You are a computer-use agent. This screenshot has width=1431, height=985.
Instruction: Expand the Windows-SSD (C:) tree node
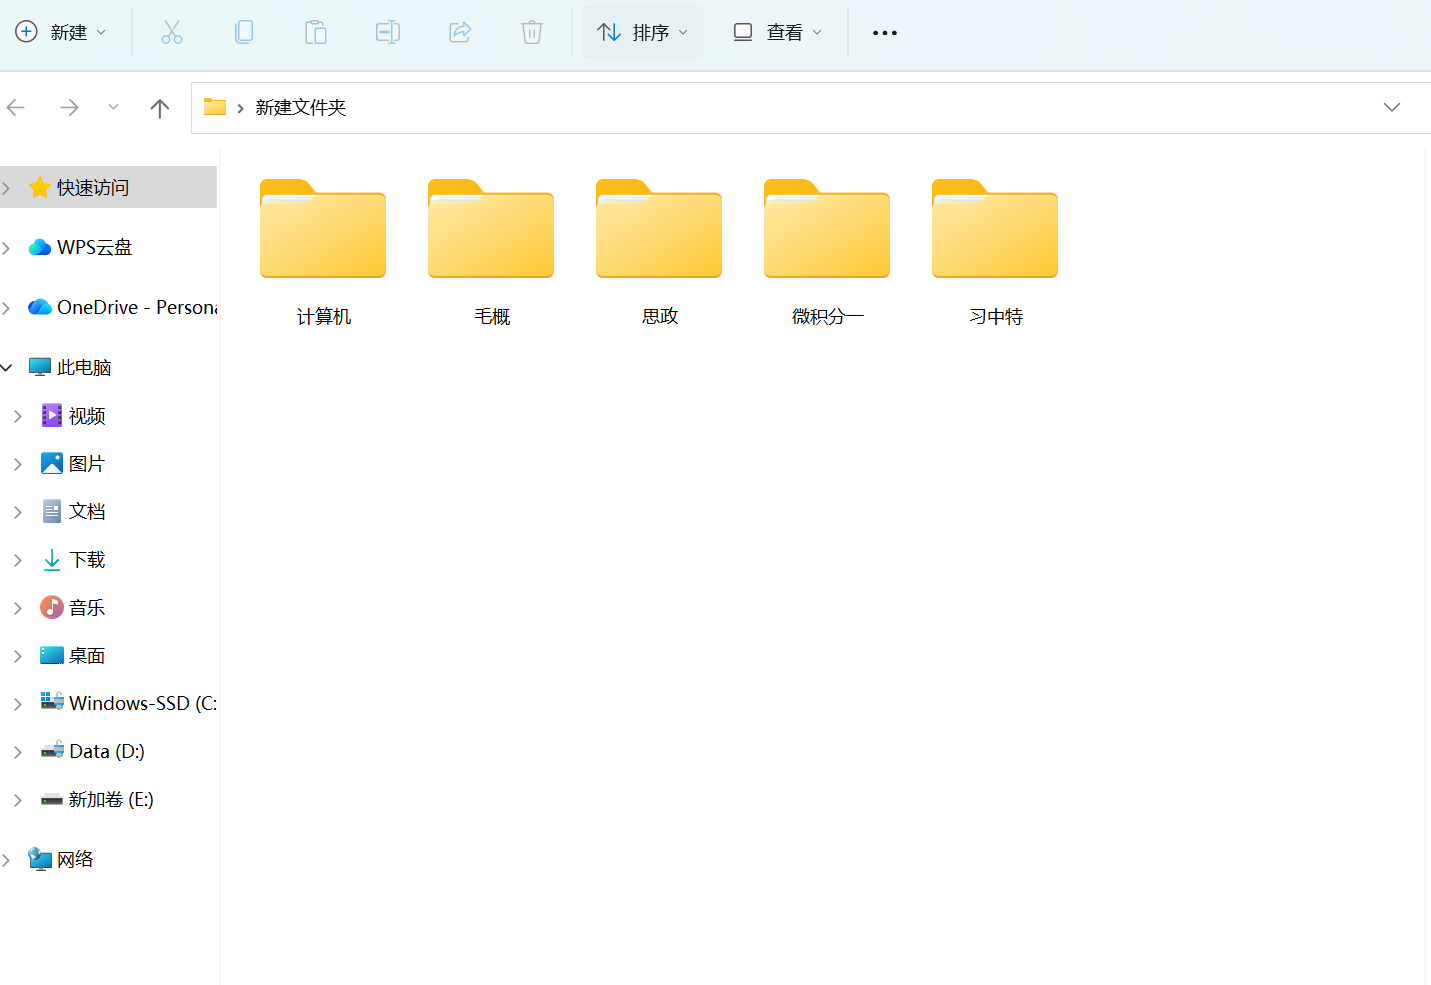18,704
